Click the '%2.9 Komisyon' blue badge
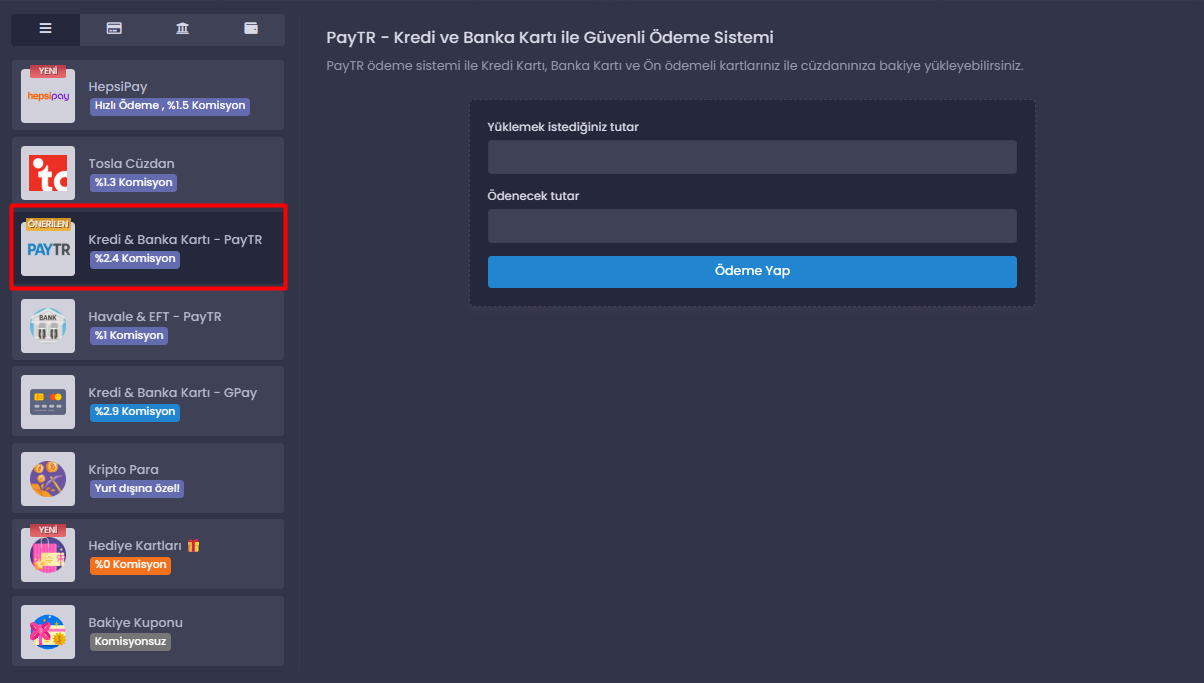The image size is (1204, 683). pos(135,412)
